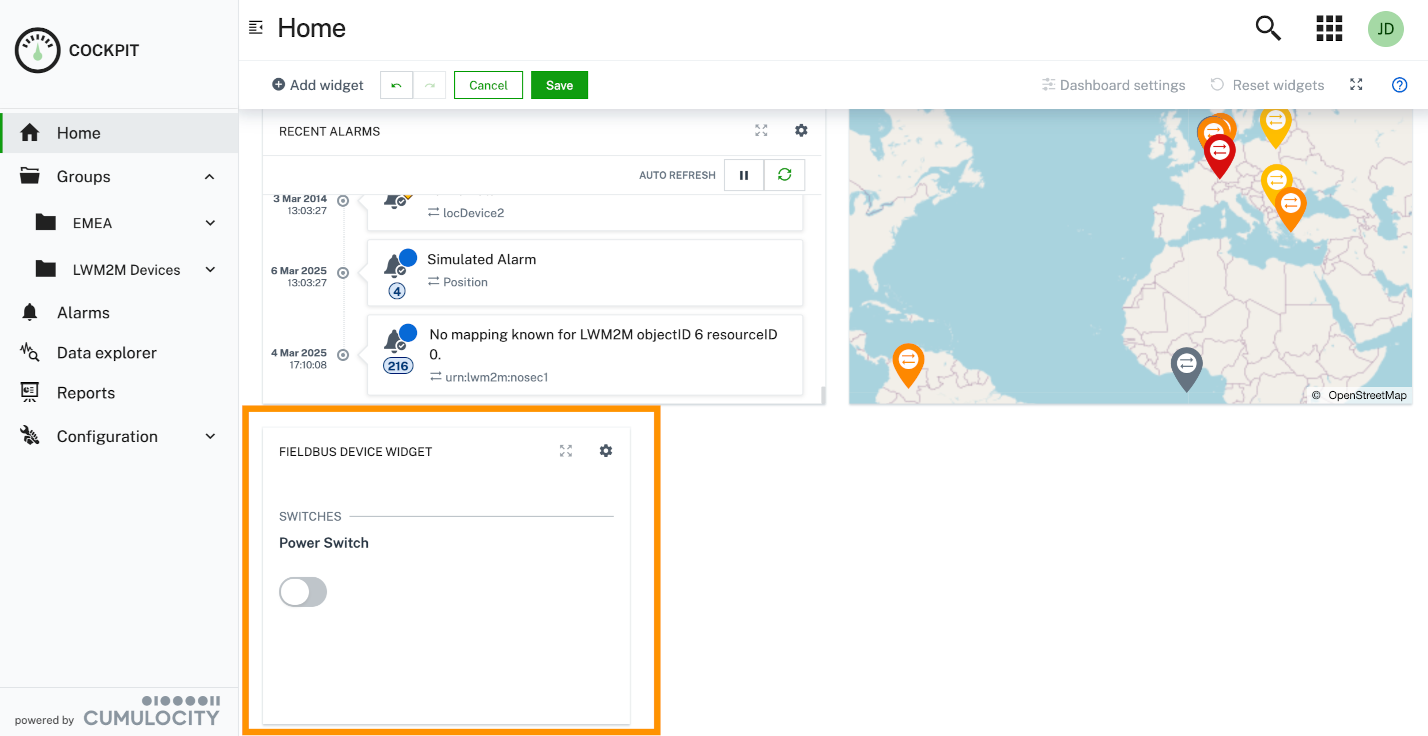Expand Recent Alarms widget to fullscreen
This screenshot has width=1428, height=736.
click(x=761, y=130)
